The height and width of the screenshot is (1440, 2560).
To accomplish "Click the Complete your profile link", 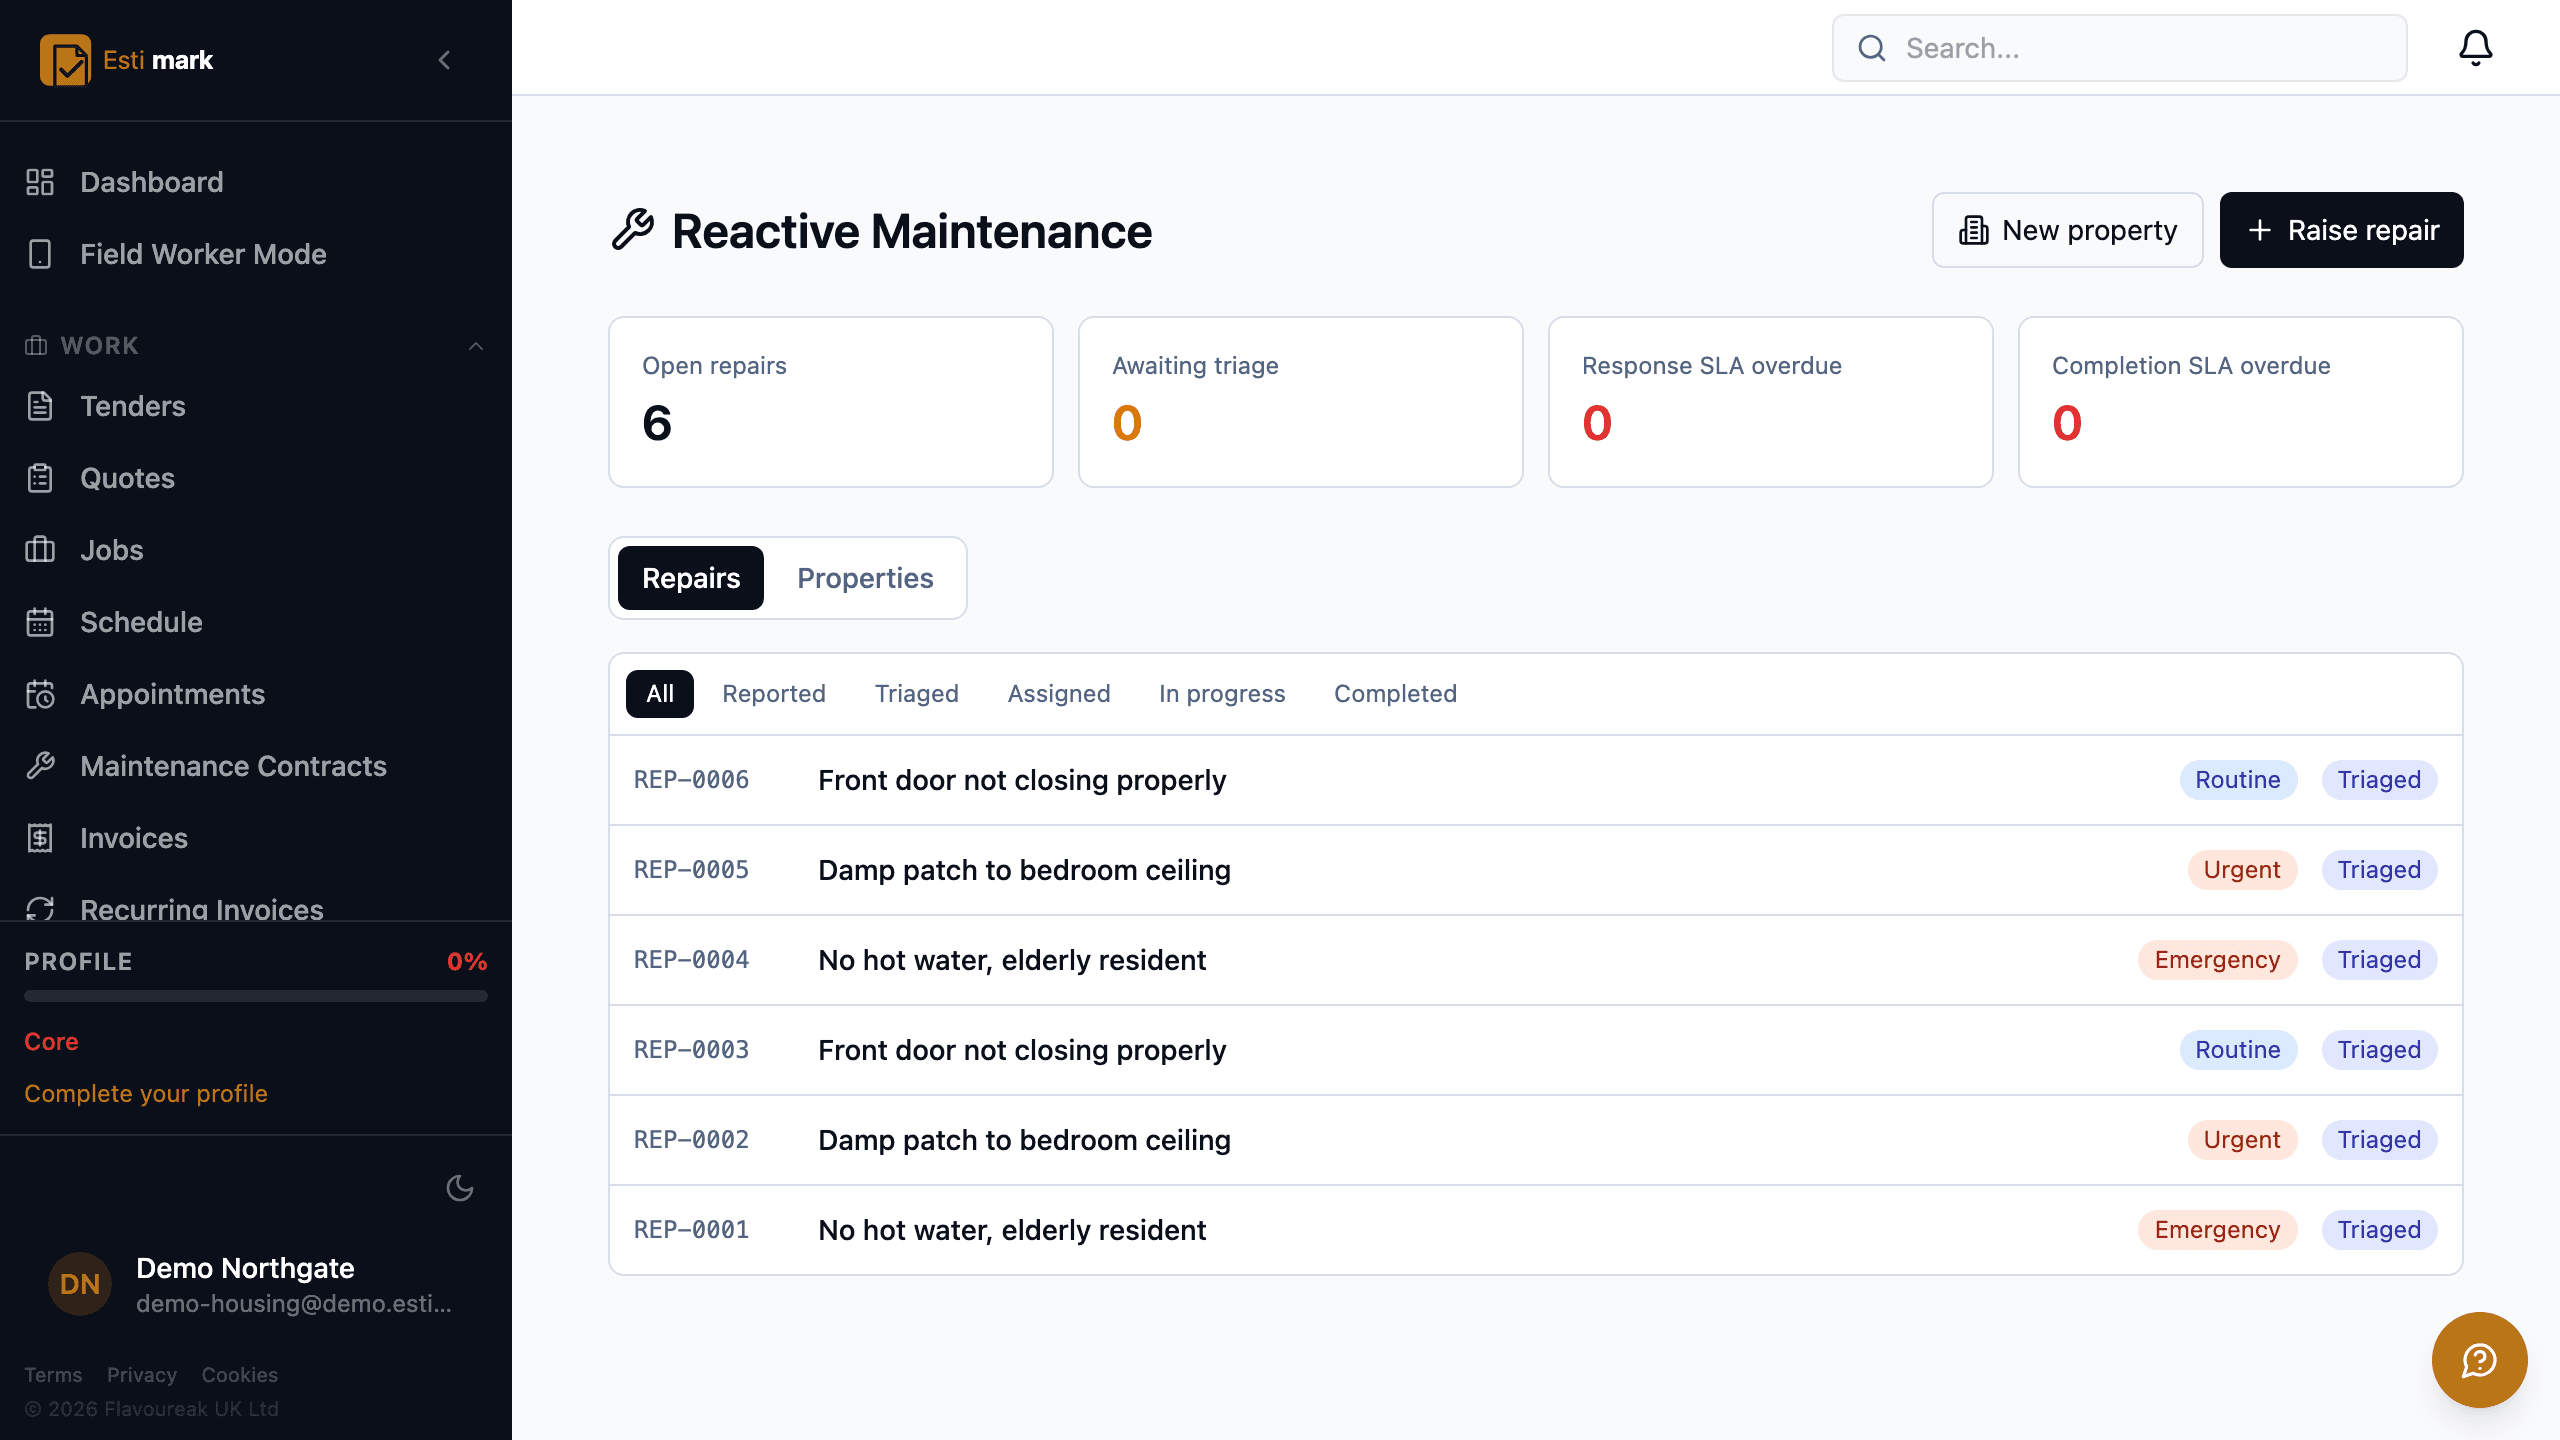I will pyautogui.click(x=146, y=1094).
